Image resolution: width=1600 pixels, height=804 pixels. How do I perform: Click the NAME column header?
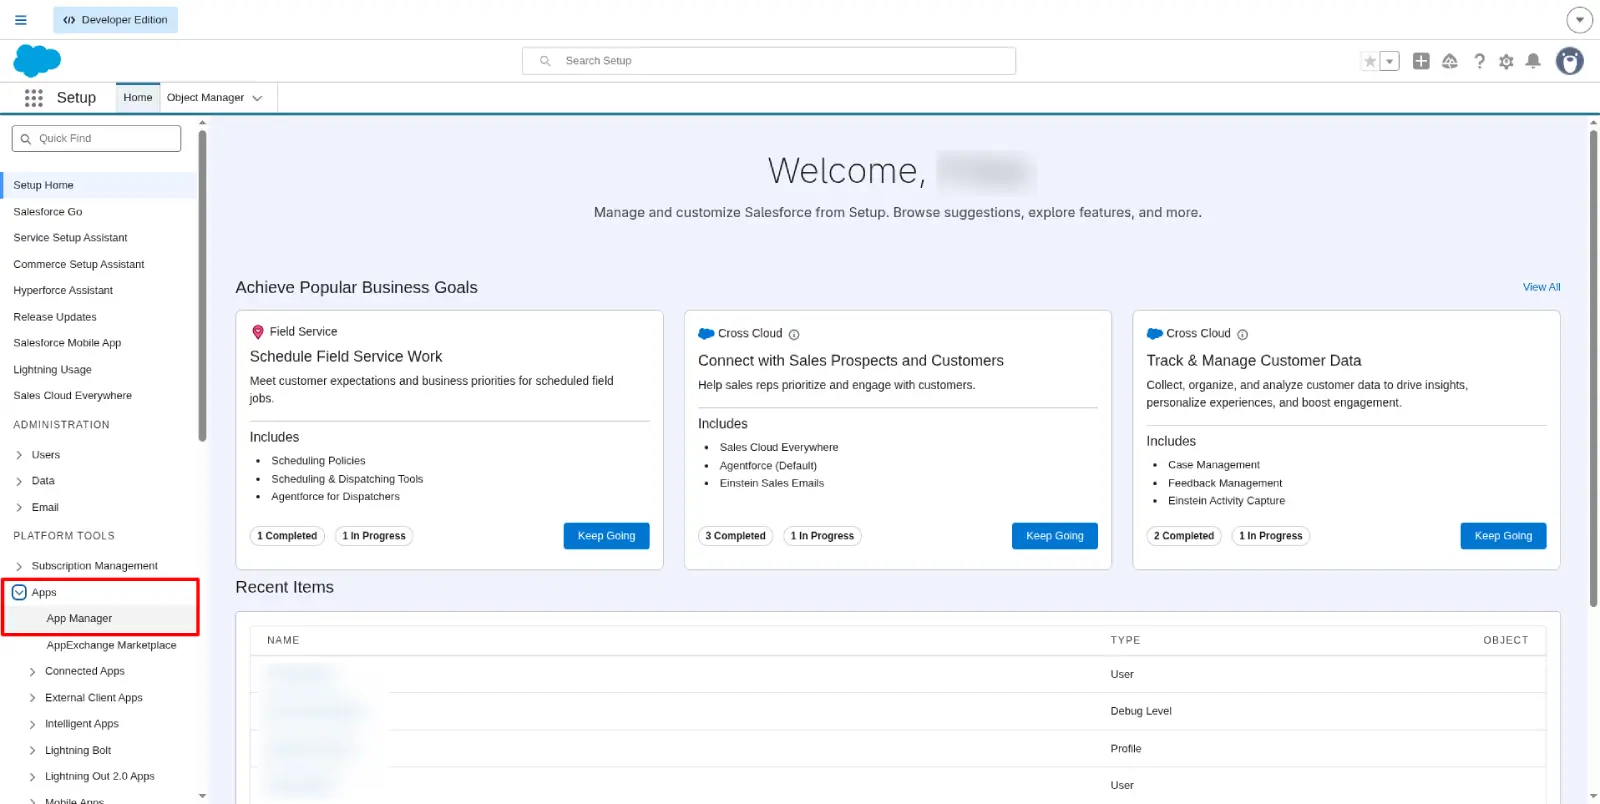[283, 641]
